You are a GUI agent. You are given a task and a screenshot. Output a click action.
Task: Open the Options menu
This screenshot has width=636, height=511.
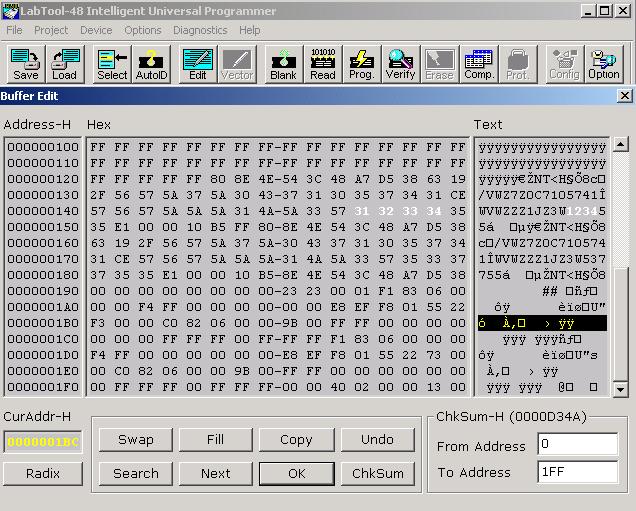(x=143, y=30)
